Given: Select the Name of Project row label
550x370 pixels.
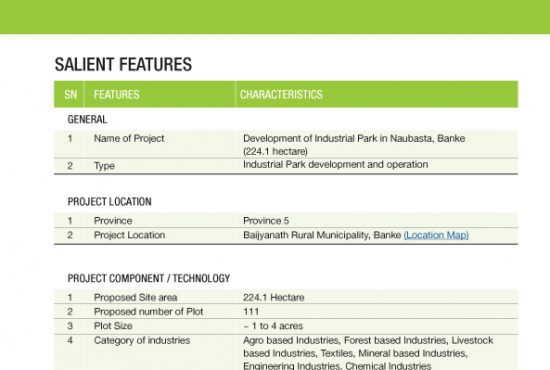Looking at the screenshot, I should 129,139.
